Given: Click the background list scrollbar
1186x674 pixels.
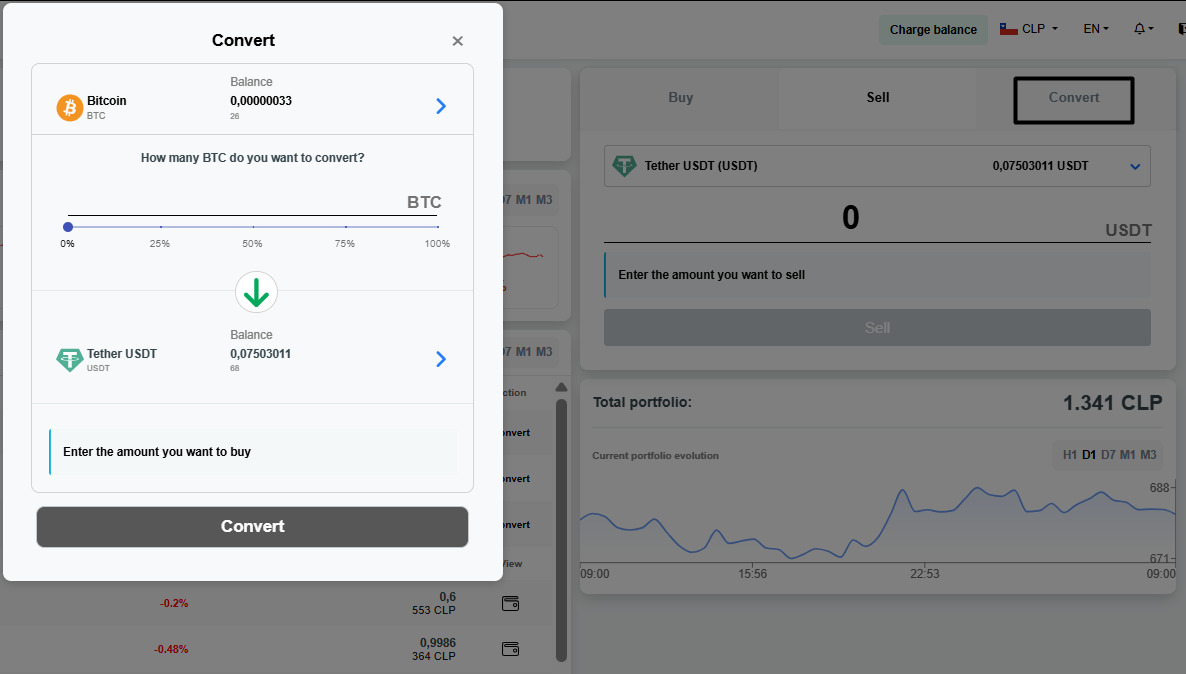Looking at the screenshot, I should tap(561, 530).
